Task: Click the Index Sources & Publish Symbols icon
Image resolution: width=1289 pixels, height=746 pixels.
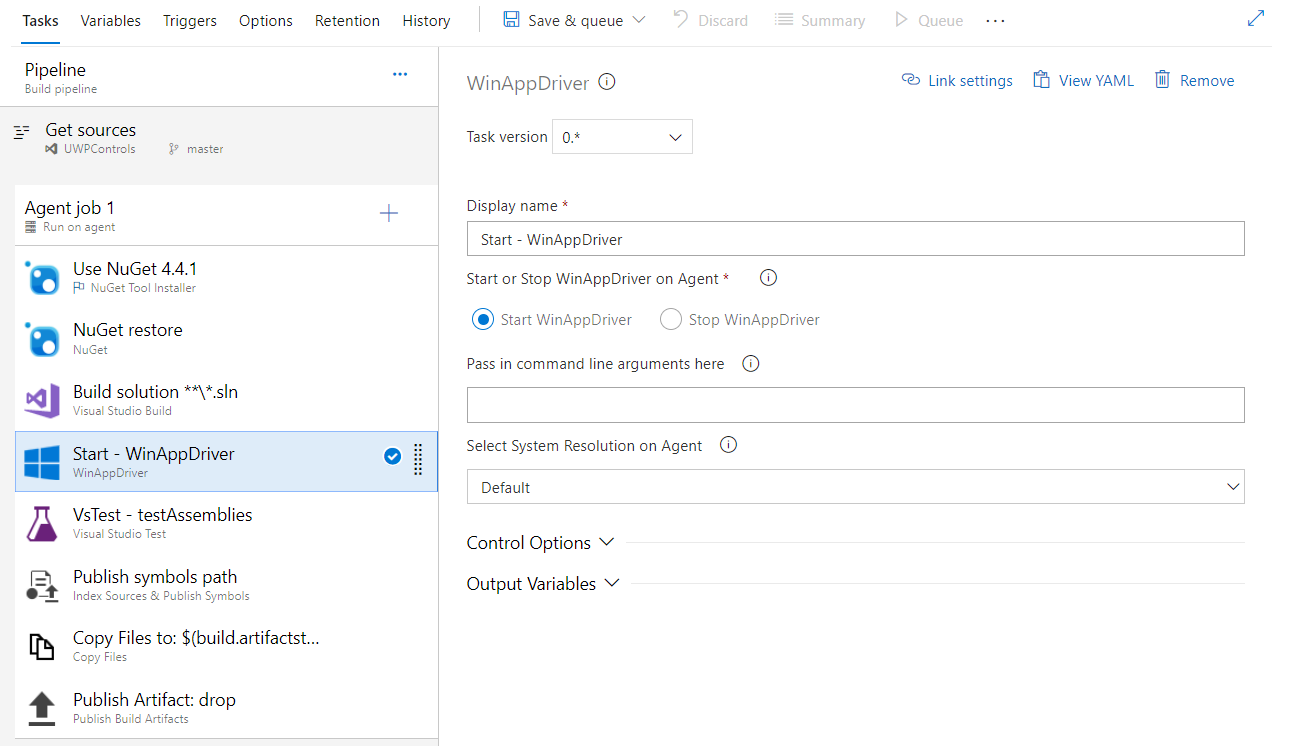Action: point(42,586)
